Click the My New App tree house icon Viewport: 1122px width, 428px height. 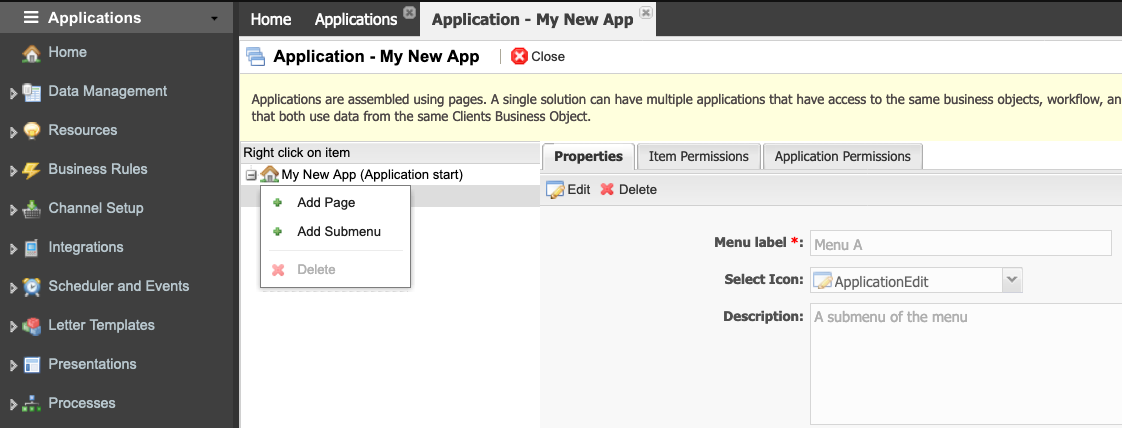pos(269,174)
